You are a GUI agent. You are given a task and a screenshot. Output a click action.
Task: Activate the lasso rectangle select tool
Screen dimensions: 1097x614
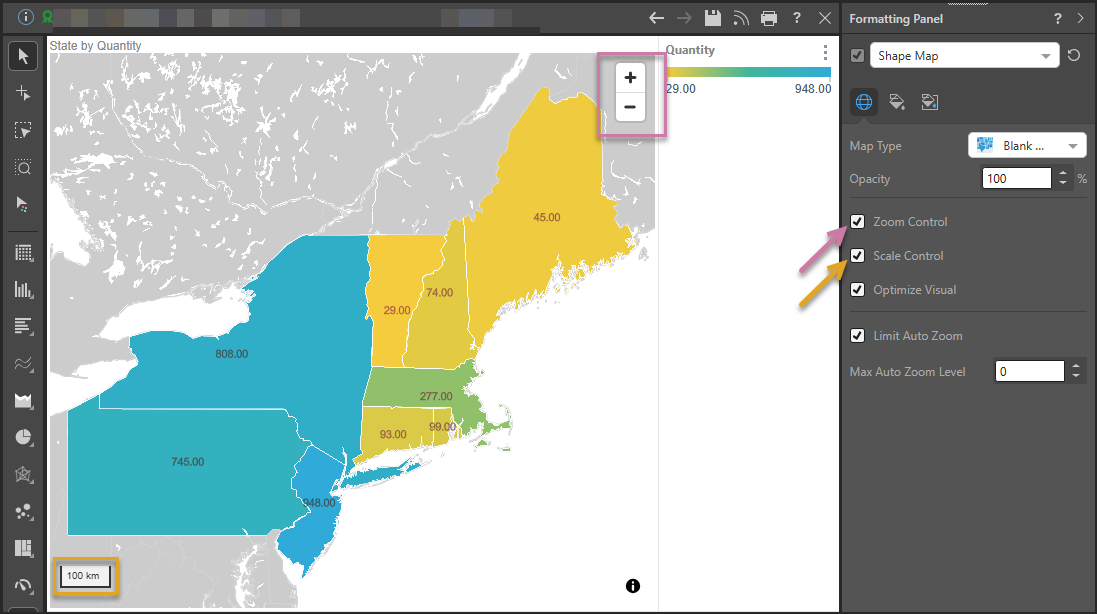(24, 130)
